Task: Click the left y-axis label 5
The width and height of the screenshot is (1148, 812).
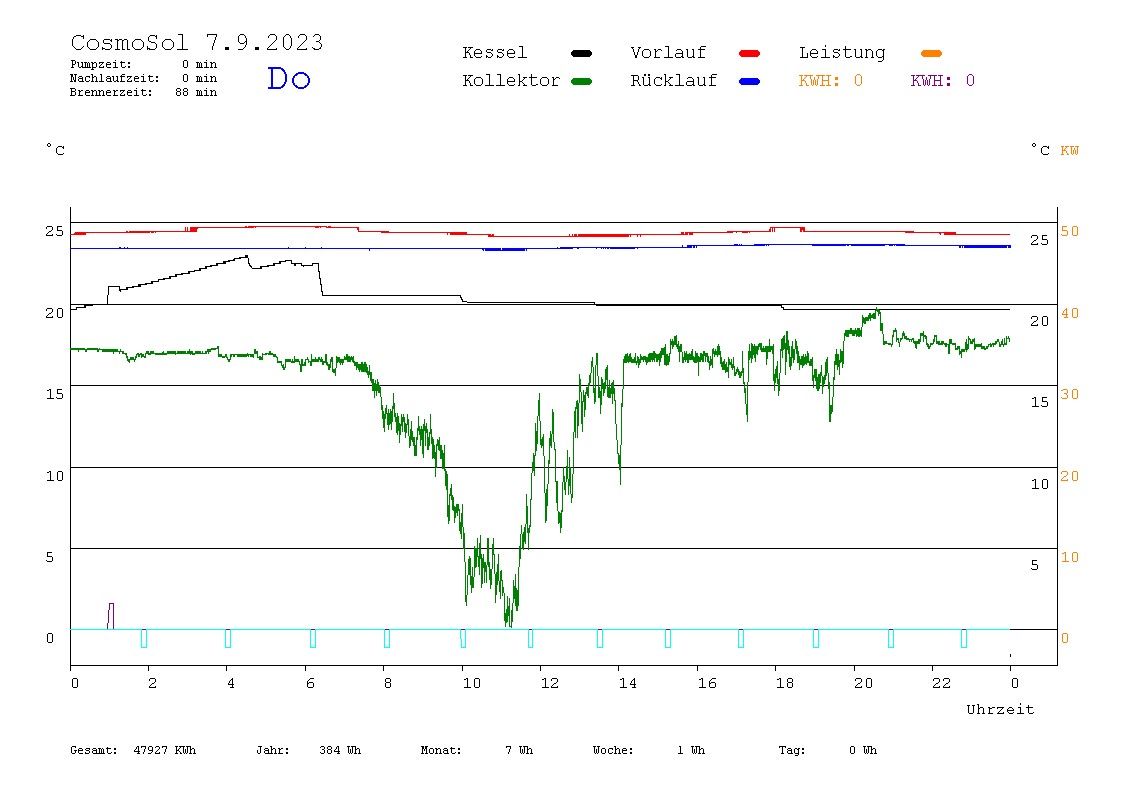Action: coord(50,557)
